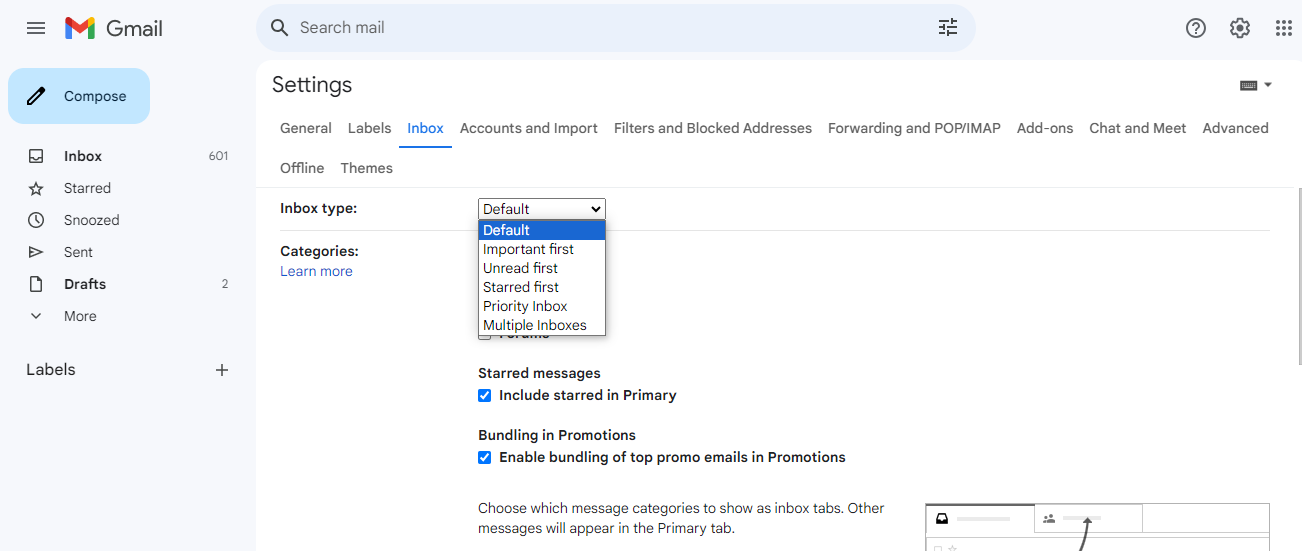
Task: Open the Sent folder
Action: point(78,252)
